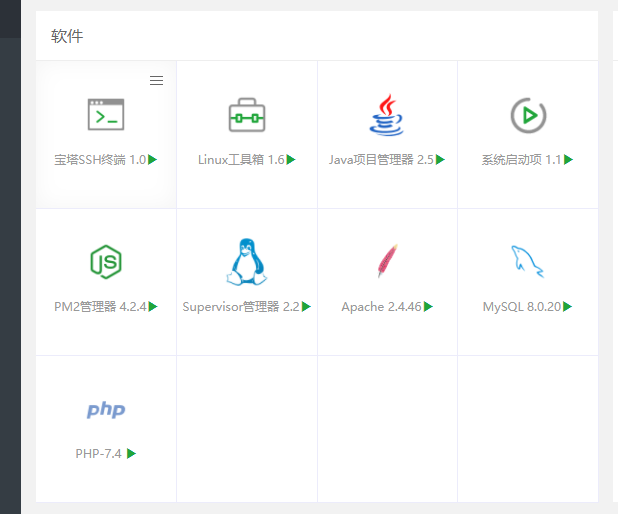Image resolution: width=618 pixels, height=514 pixels.
Task: Open the Java项目管理器 2.5 link
Action: [382, 160]
